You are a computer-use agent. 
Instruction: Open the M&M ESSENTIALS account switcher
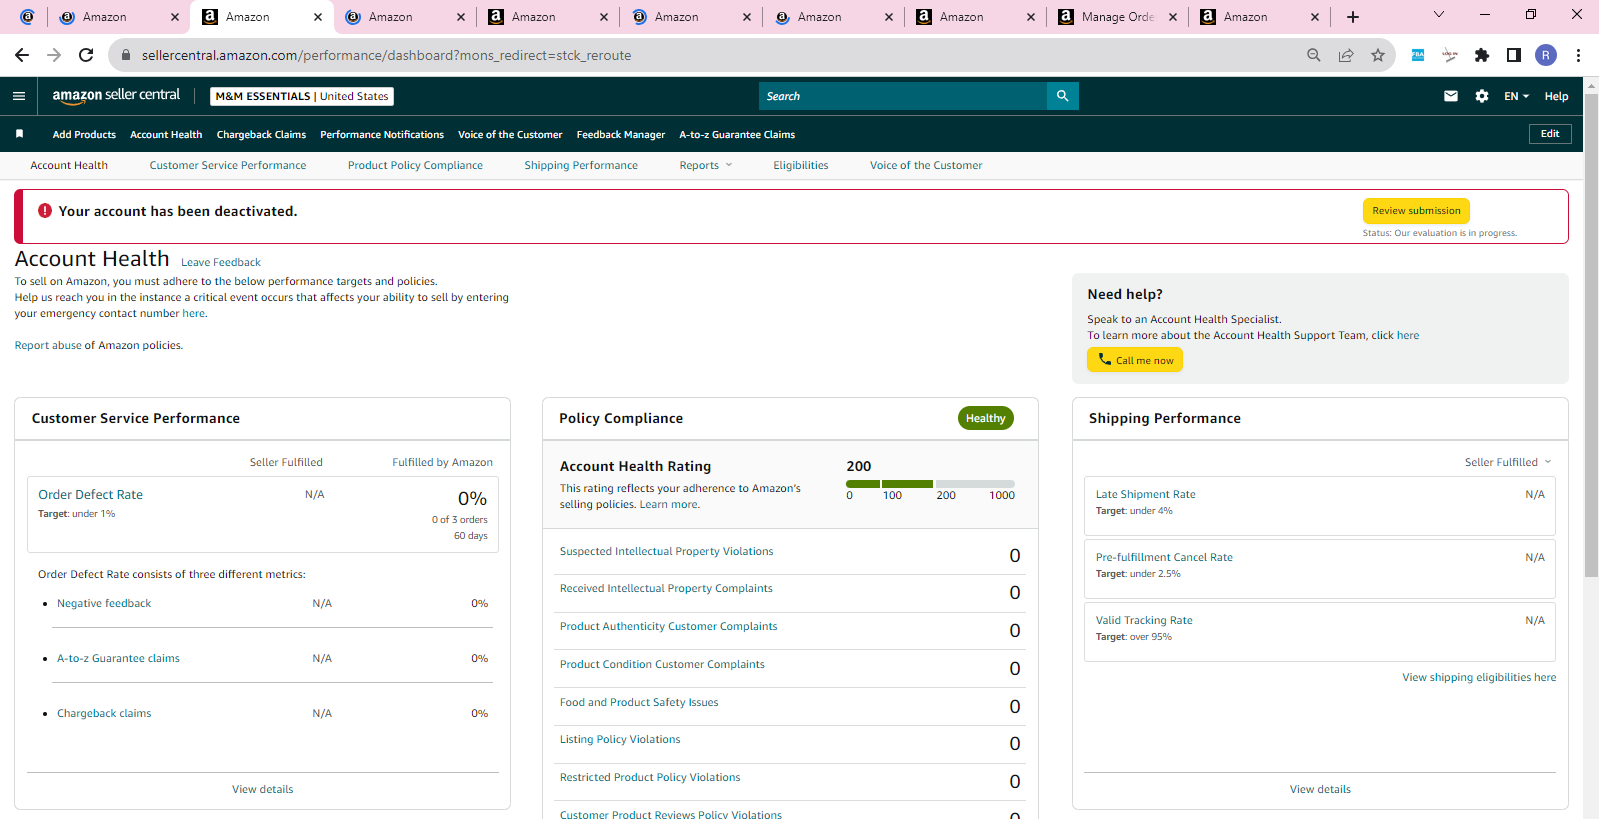point(302,96)
